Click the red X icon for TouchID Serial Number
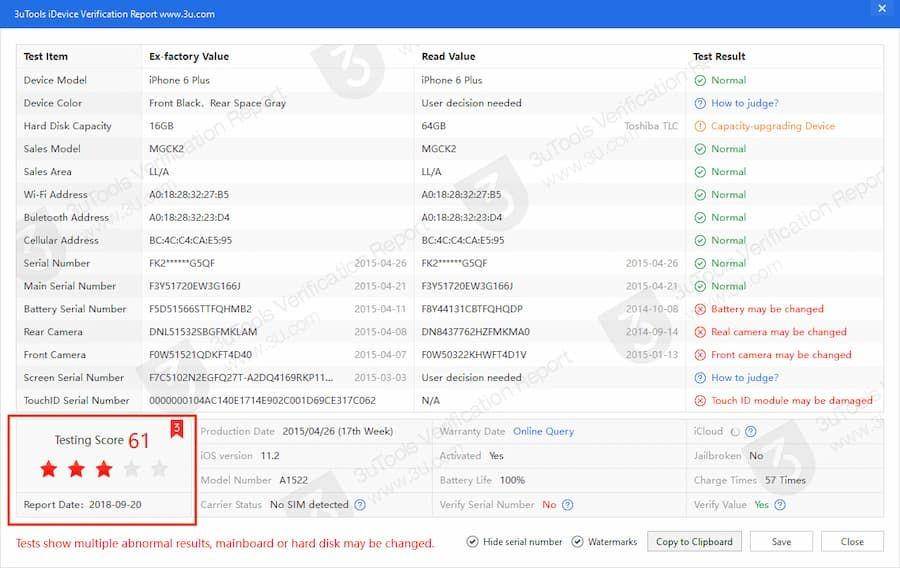 pos(700,401)
